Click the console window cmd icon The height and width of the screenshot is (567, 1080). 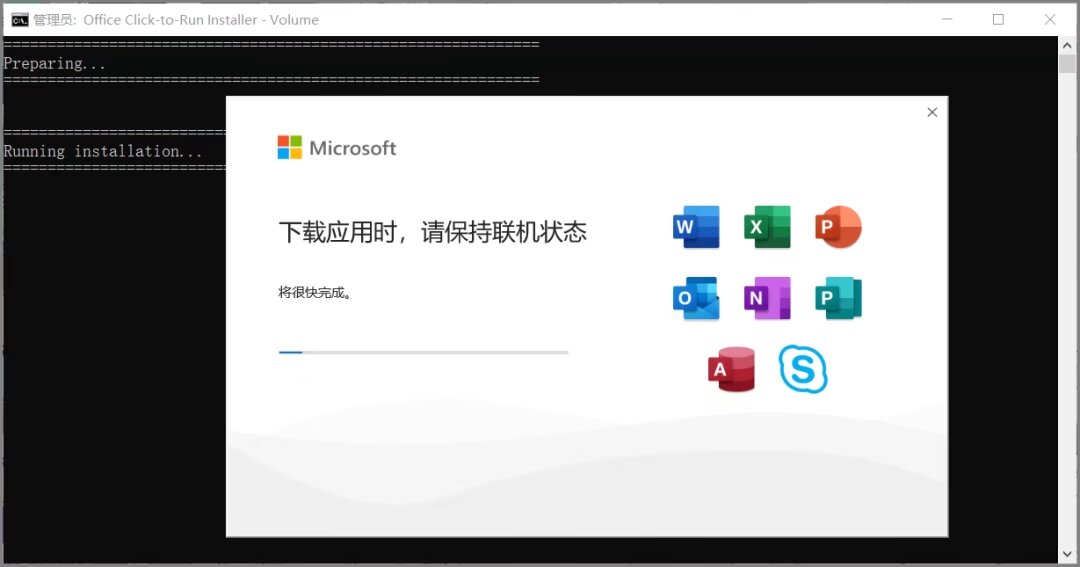click(x=20, y=20)
